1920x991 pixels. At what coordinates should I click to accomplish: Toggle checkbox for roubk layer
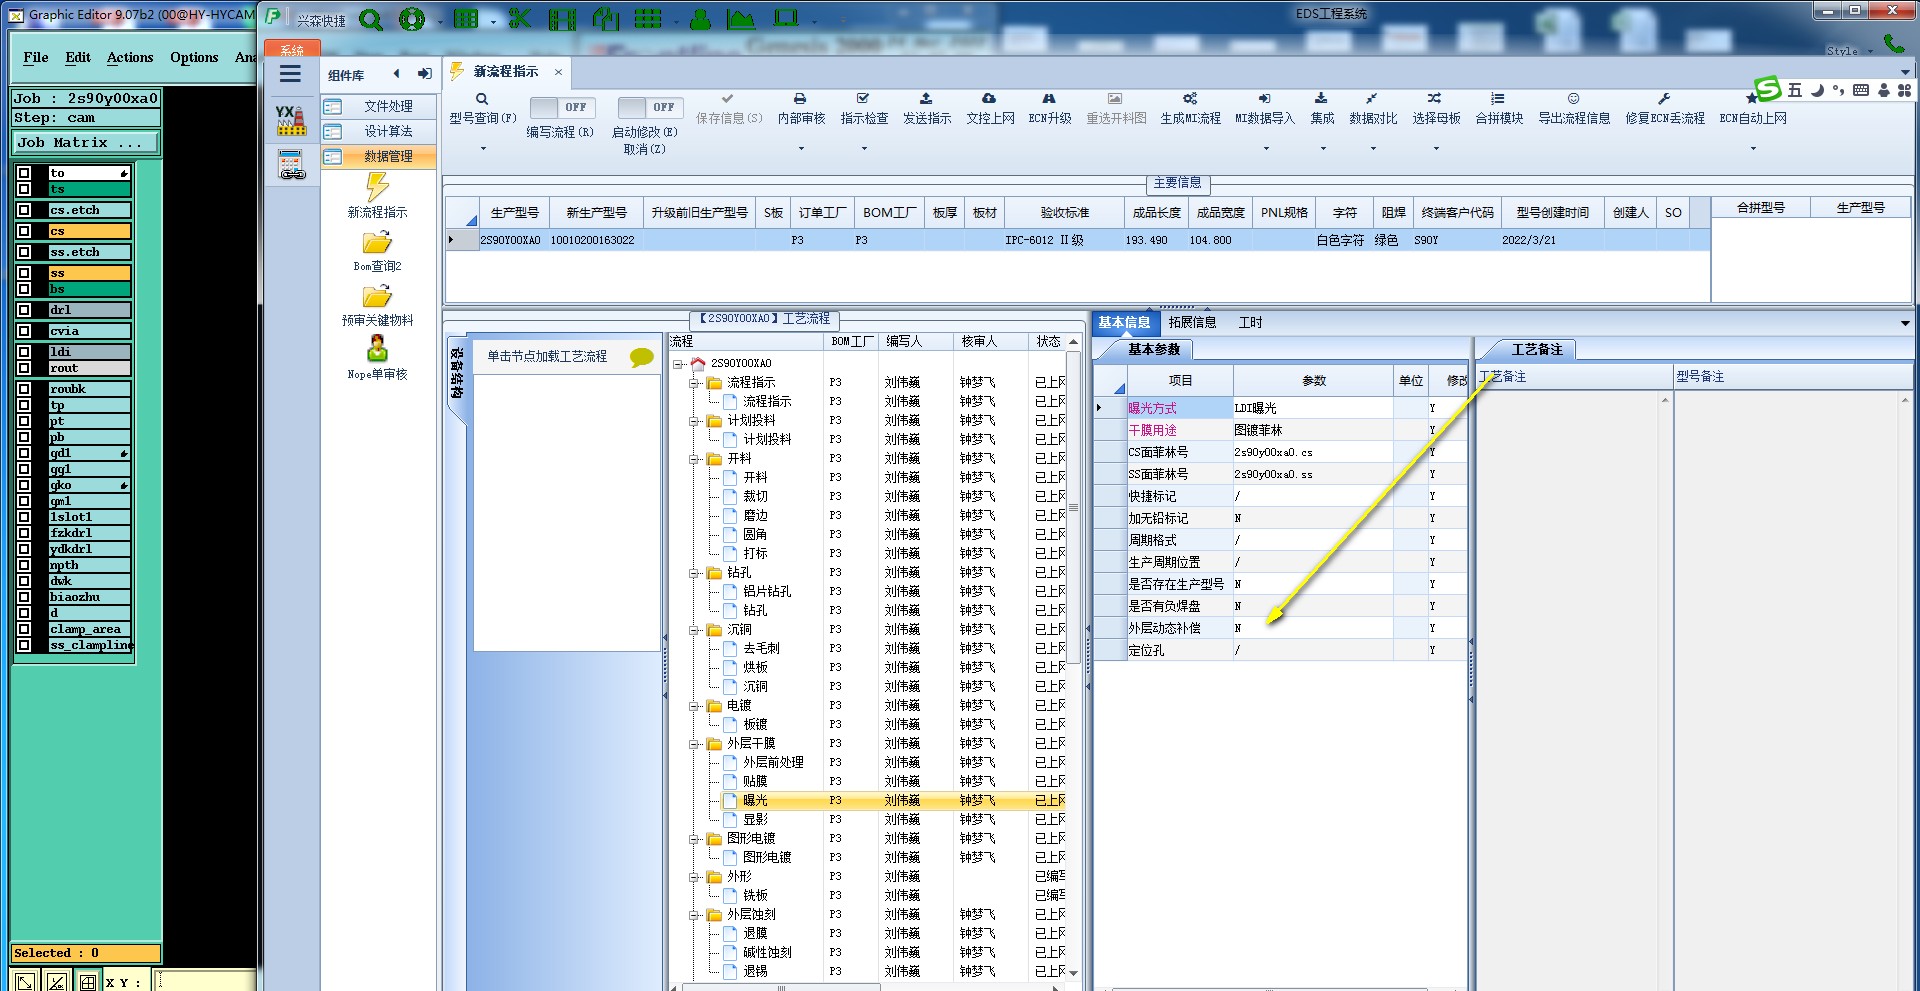(24, 389)
